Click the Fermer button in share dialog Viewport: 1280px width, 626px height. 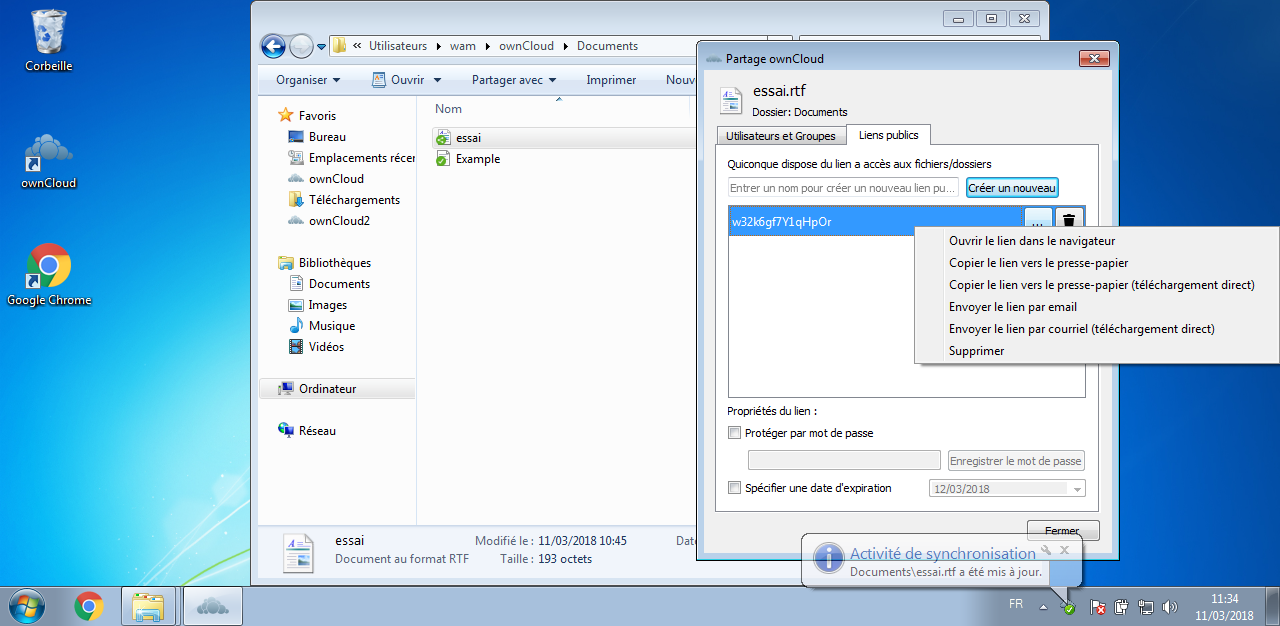[x=1063, y=531]
